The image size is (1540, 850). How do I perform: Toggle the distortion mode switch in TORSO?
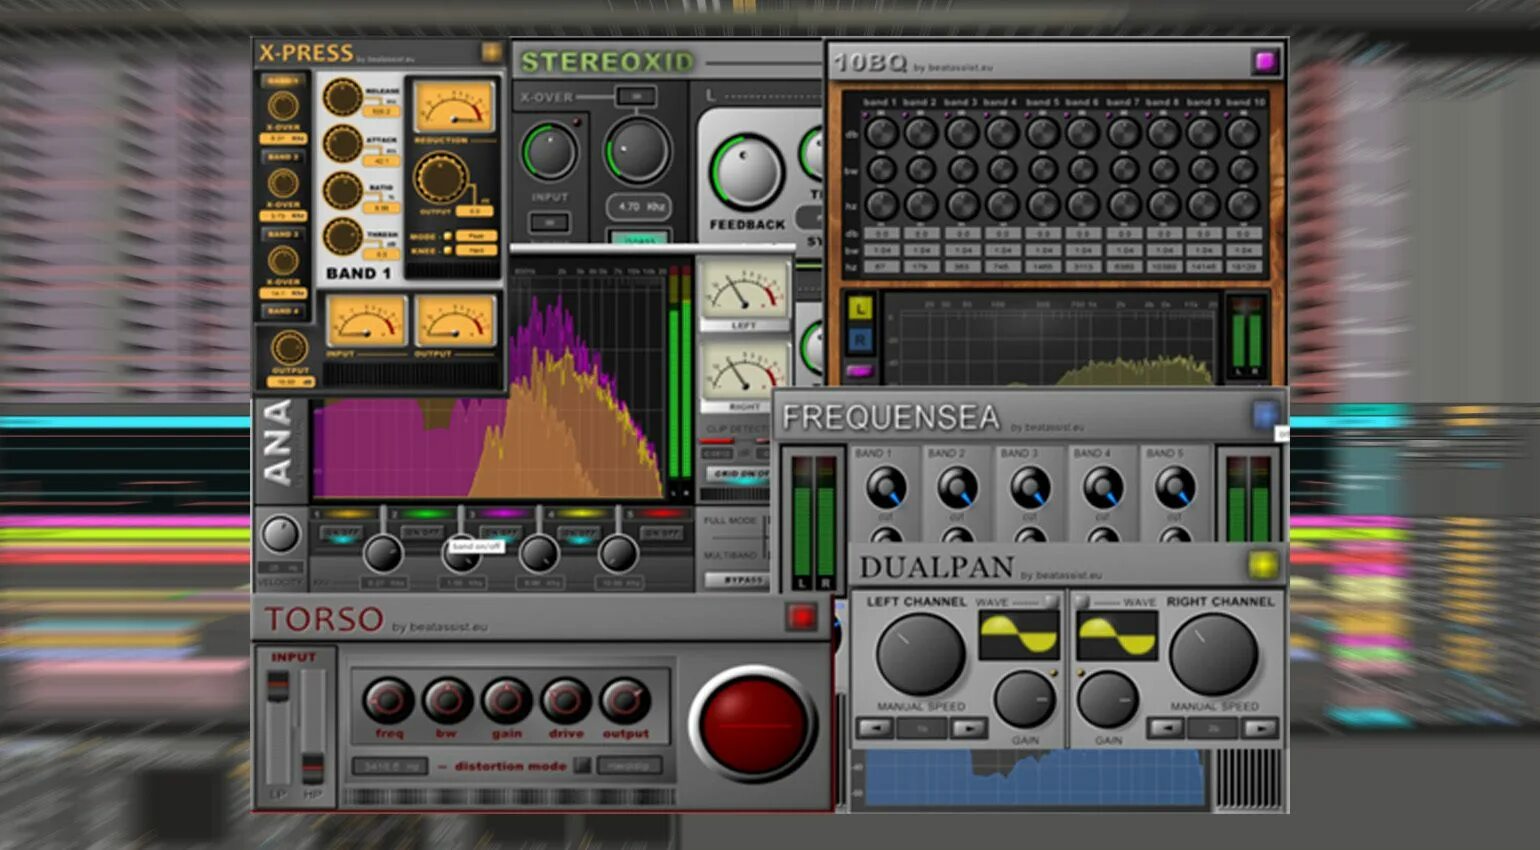(581, 766)
